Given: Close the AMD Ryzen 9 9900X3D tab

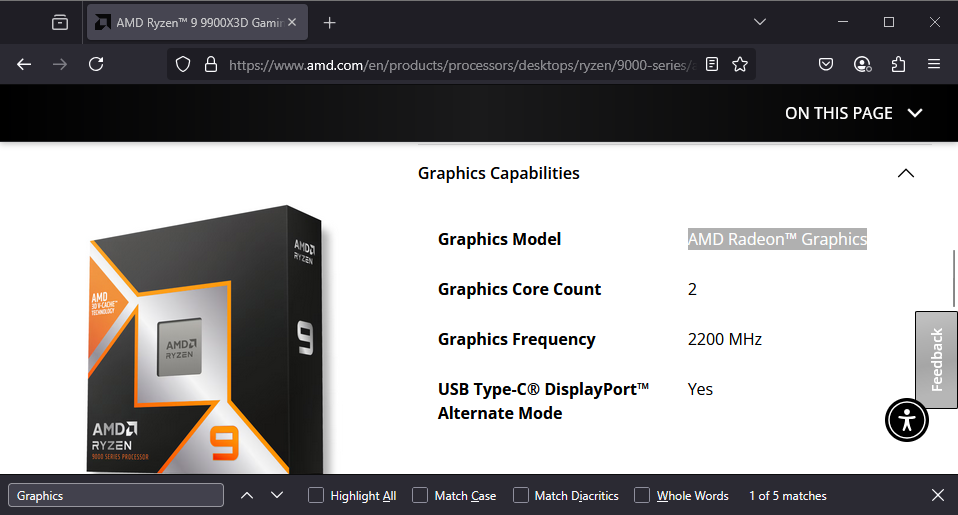Looking at the screenshot, I should click(x=292, y=23).
